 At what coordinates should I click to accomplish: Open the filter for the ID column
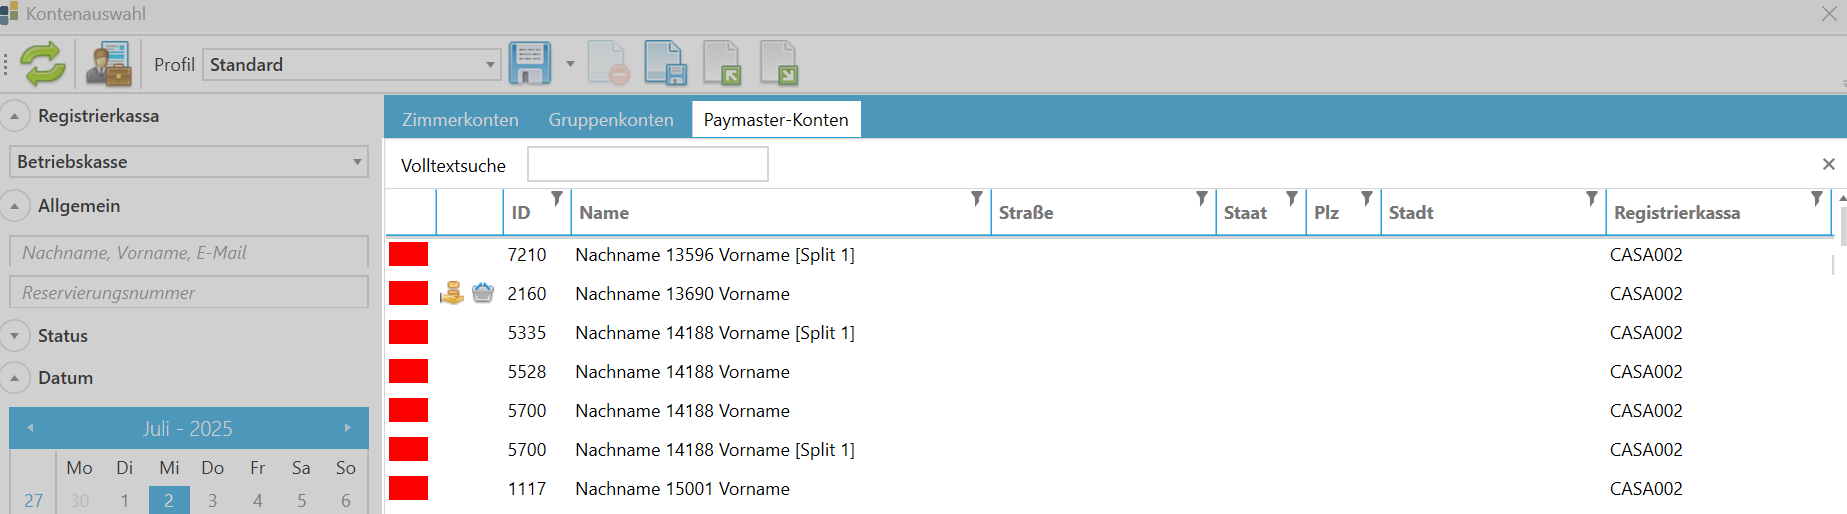(557, 199)
